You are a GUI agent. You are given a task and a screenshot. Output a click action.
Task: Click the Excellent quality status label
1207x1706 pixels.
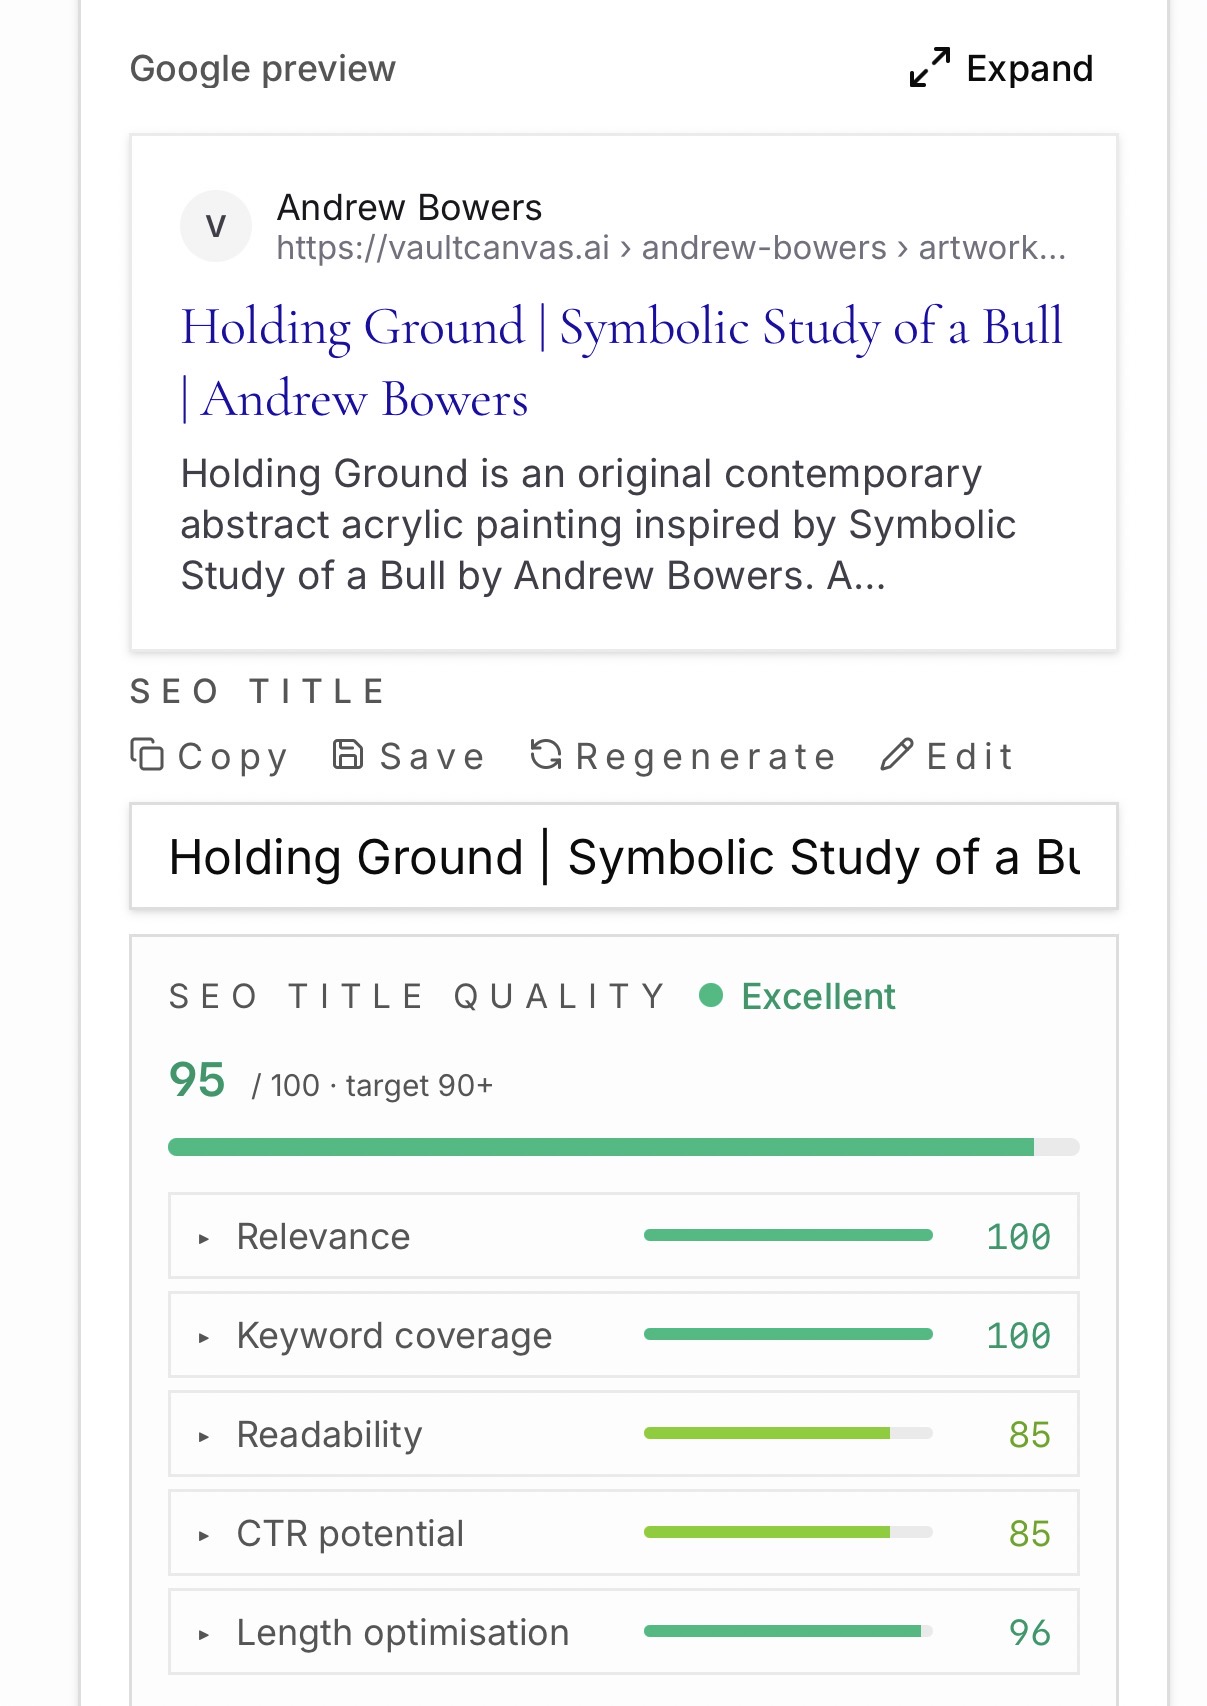coord(818,996)
